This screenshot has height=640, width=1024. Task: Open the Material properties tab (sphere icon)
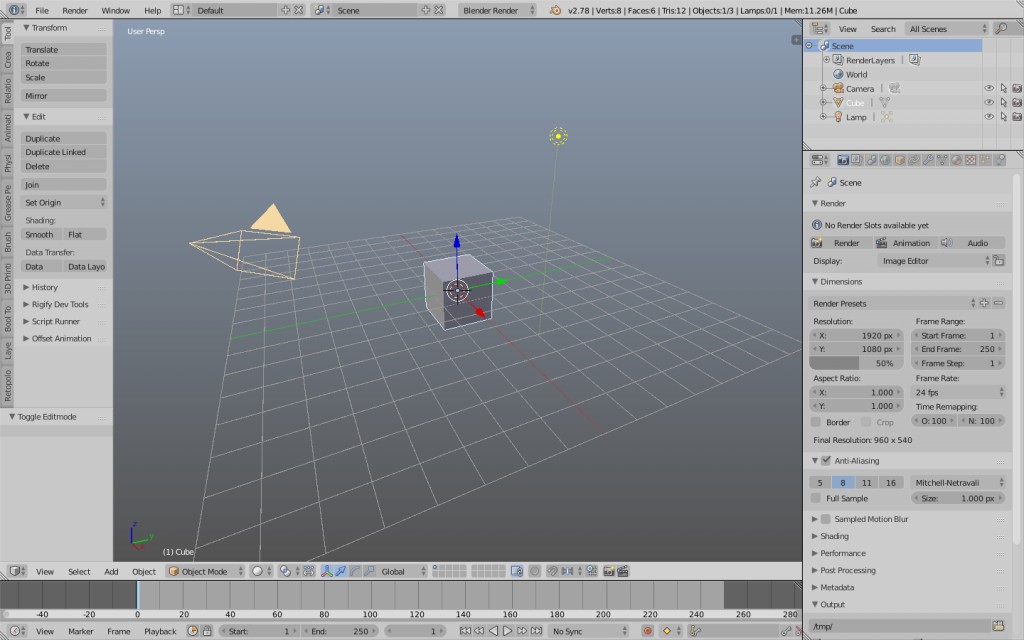pyautogui.click(x=955, y=160)
